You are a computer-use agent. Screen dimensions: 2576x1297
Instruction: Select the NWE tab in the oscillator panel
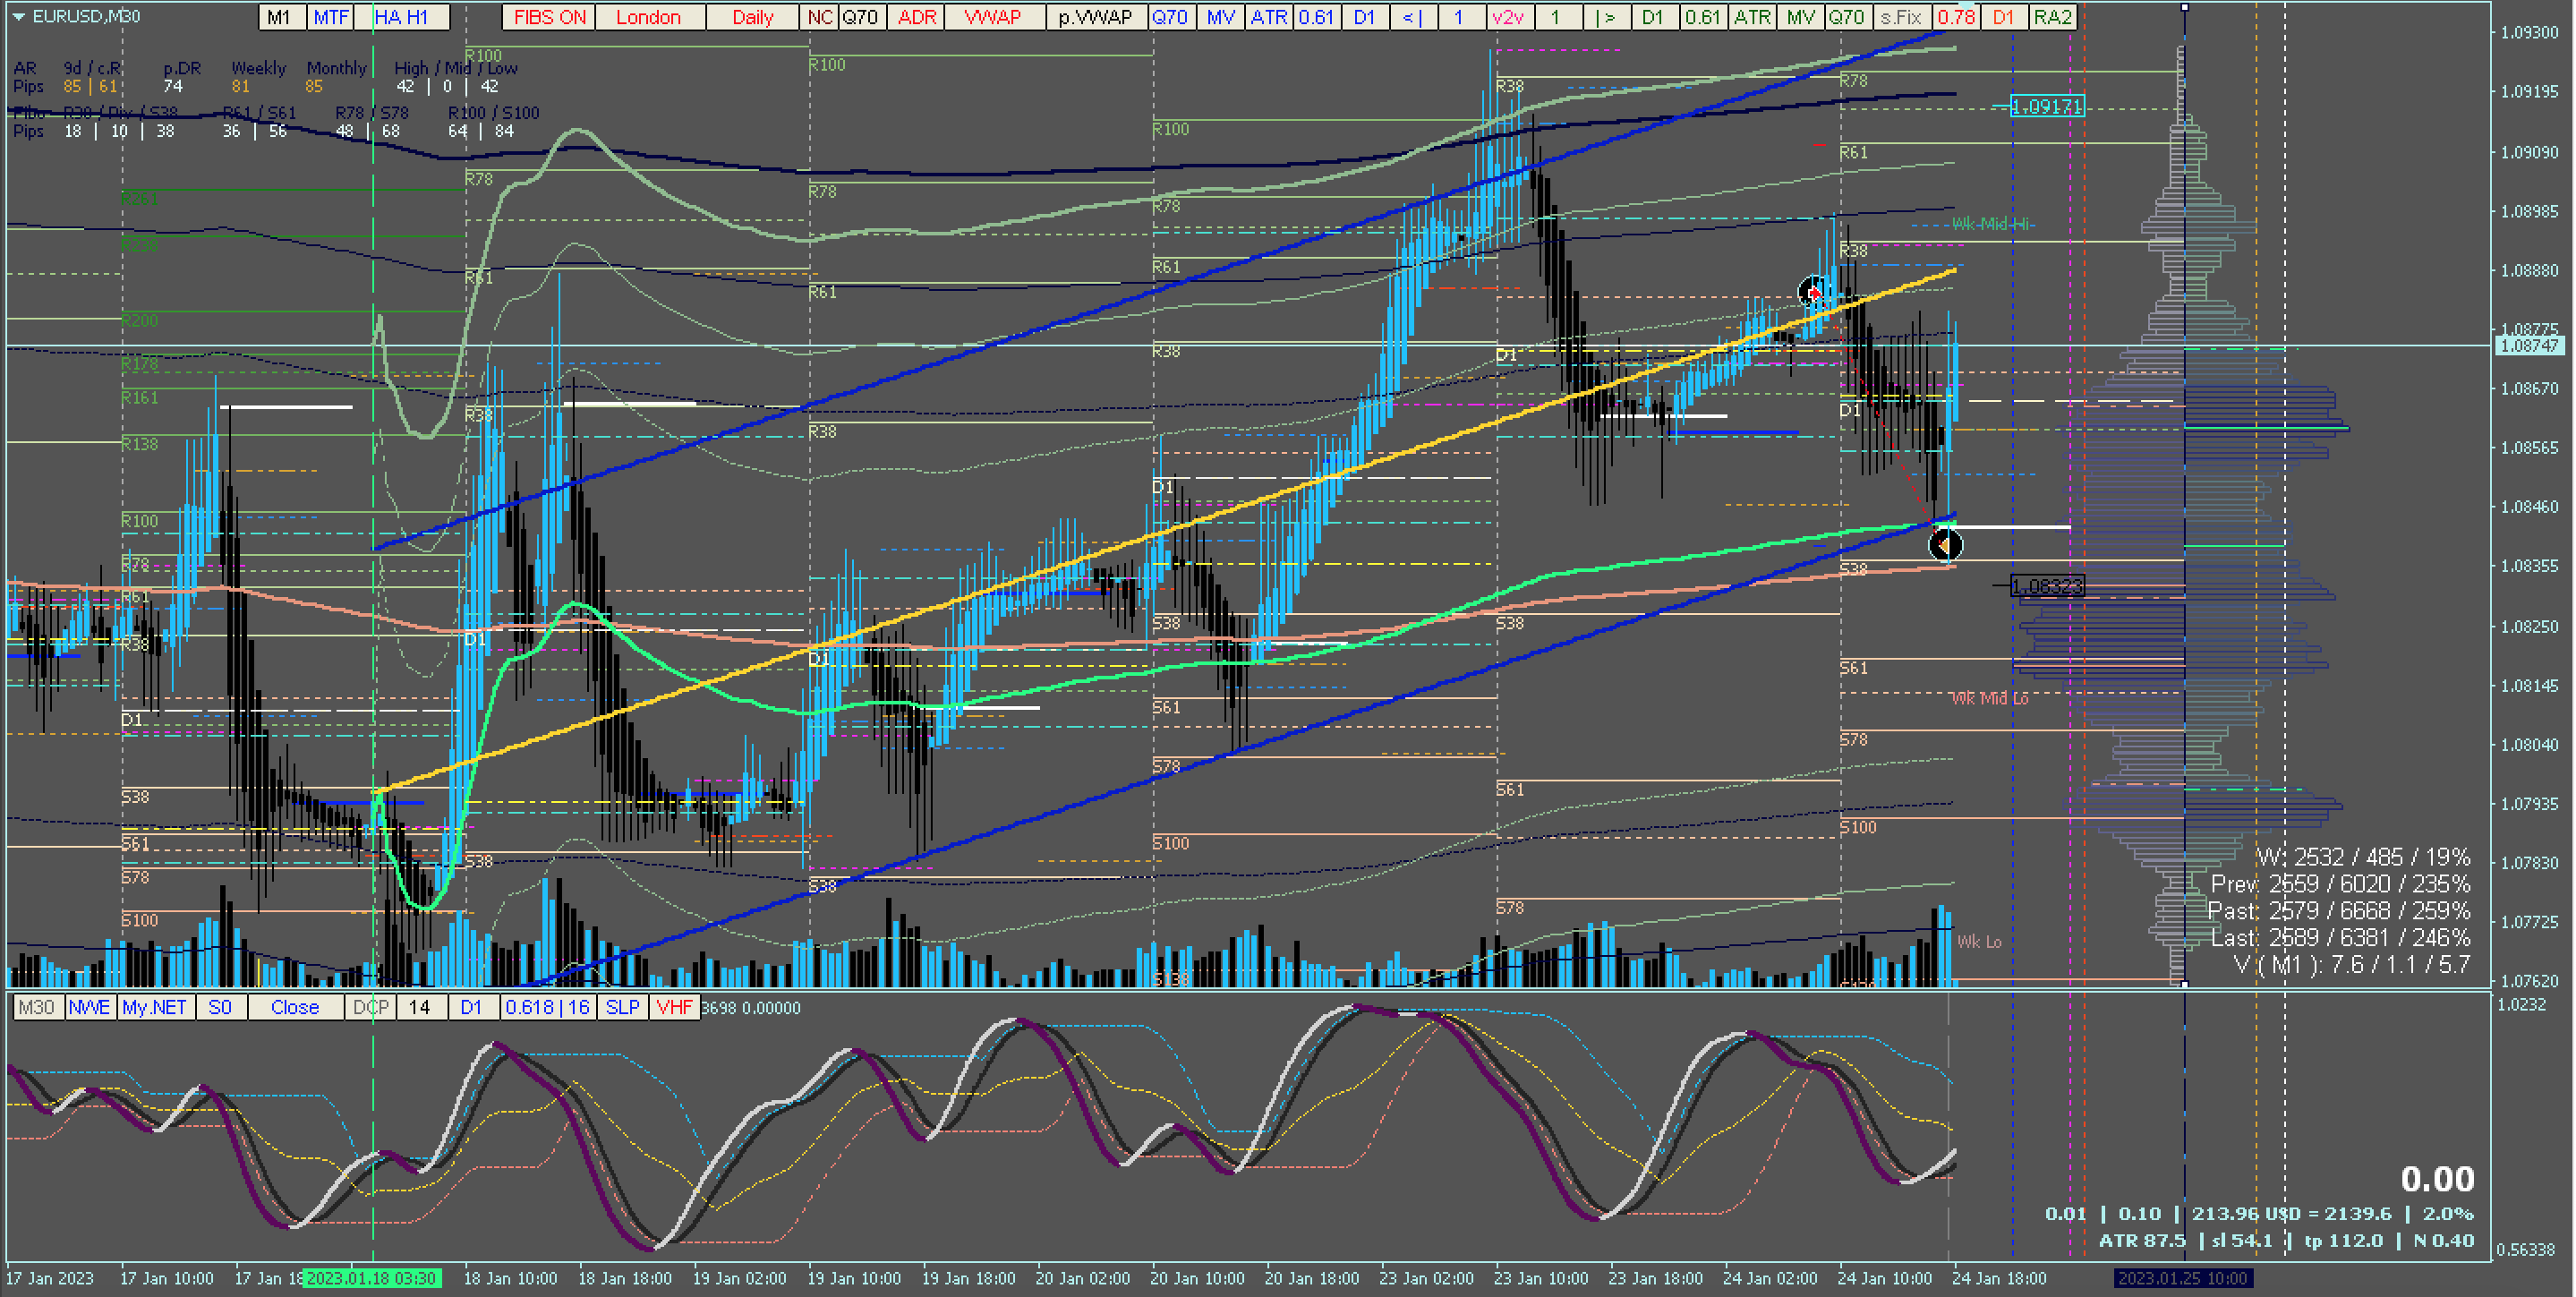point(89,1007)
